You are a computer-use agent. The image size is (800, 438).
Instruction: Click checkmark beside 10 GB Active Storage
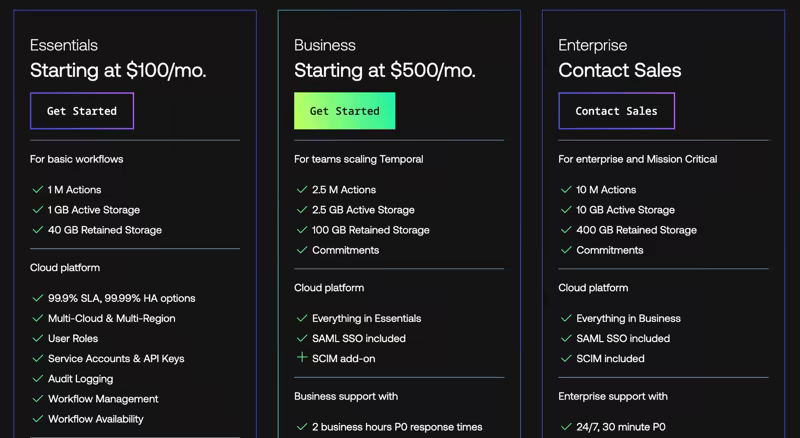(566, 210)
